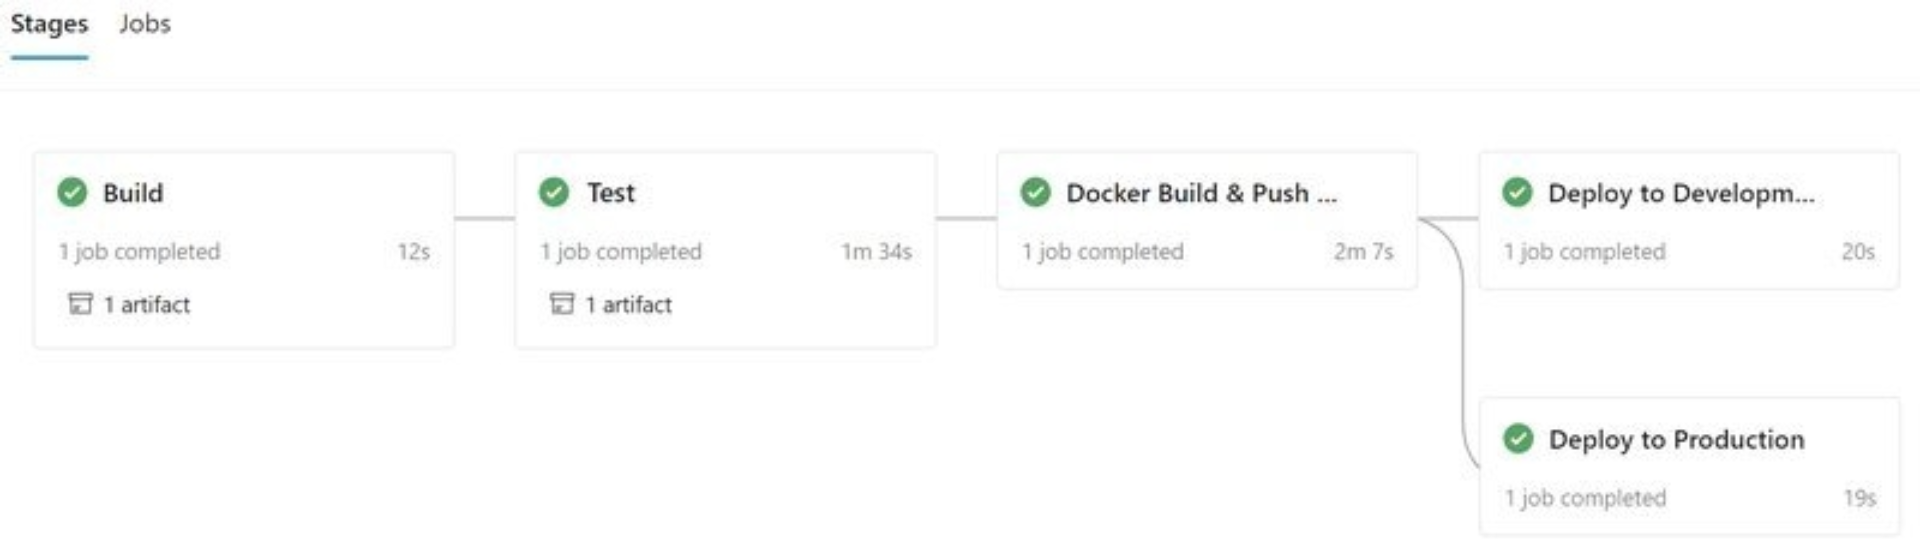Screen dimensions: 1920x550
Task: Click the success icon on Deploy to Development
Action: point(1517,192)
